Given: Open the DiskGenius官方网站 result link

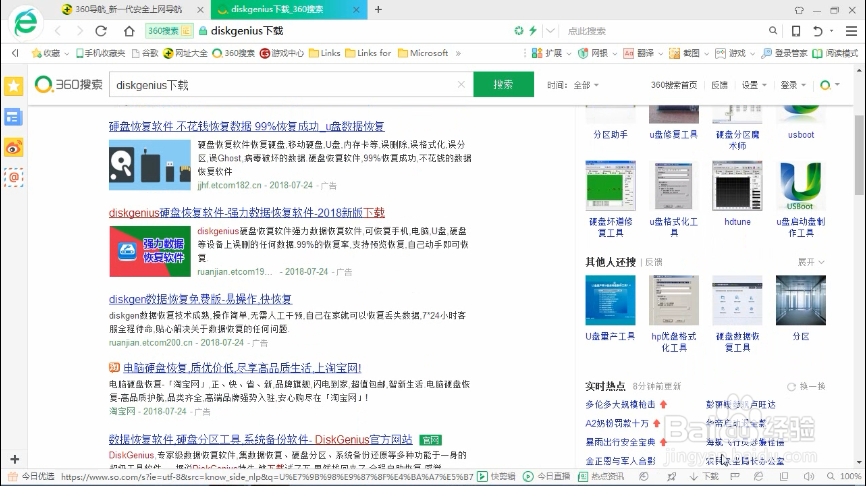Looking at the screenshot, I should tap(261, 440).
